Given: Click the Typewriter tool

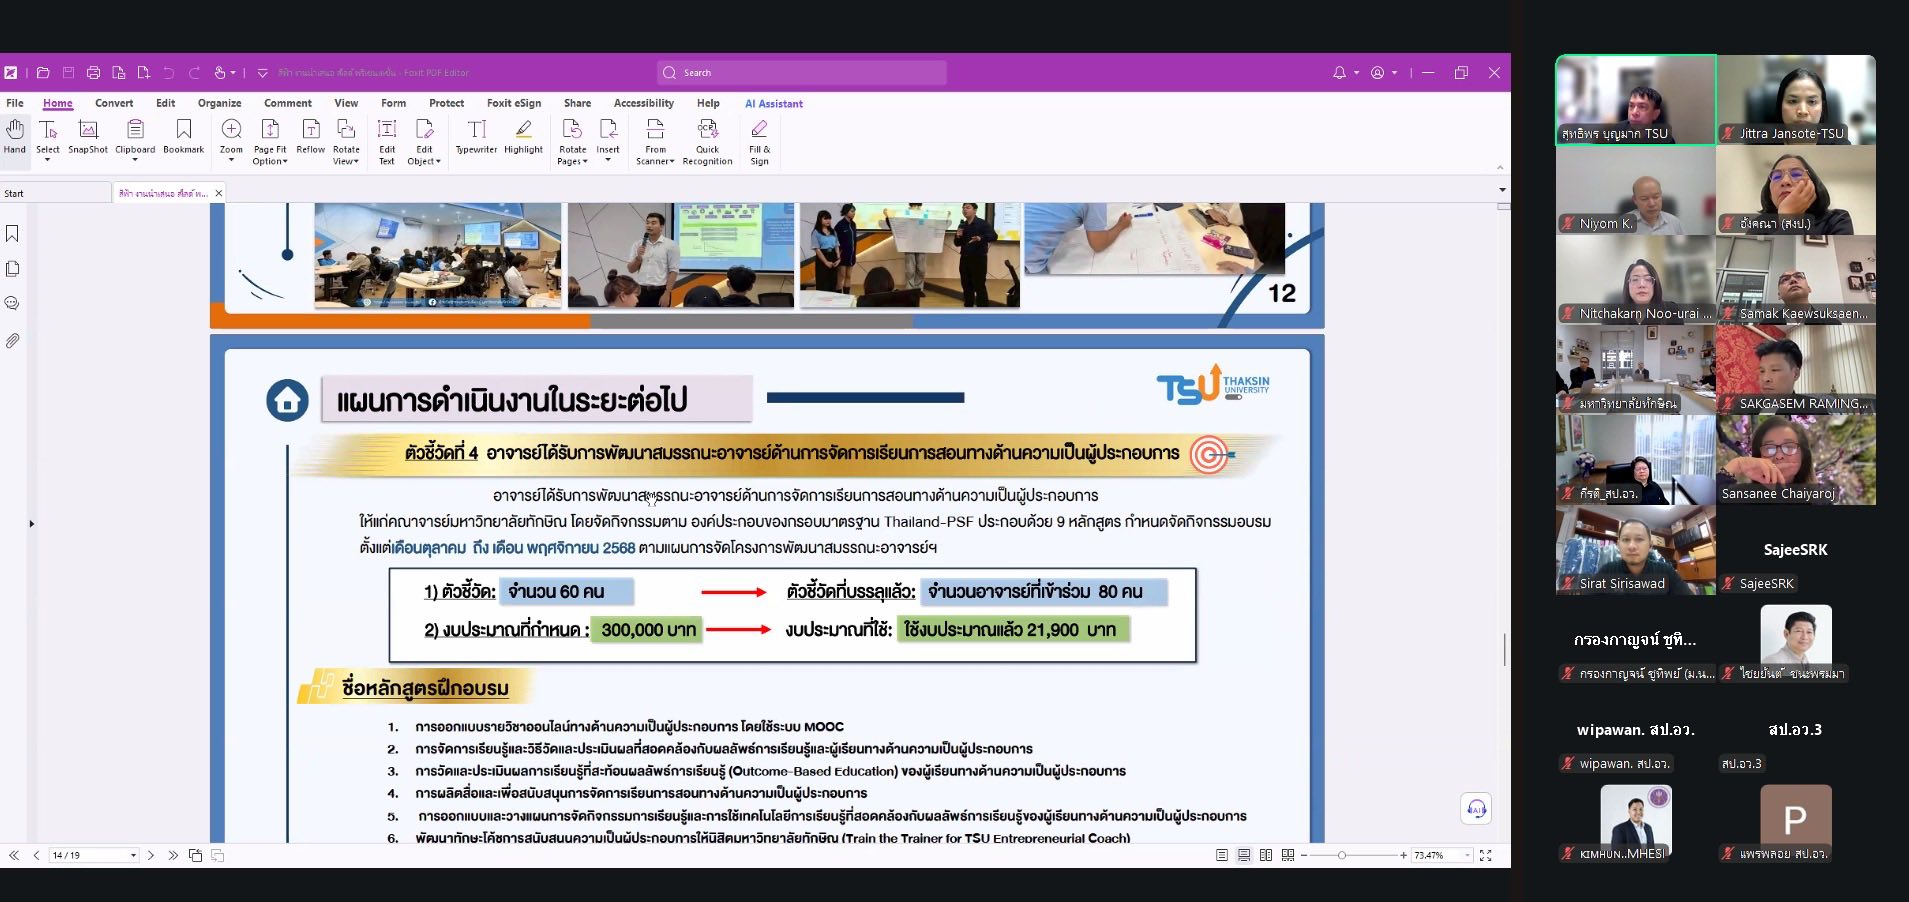Looking at the screenshot, I should 476,137.
